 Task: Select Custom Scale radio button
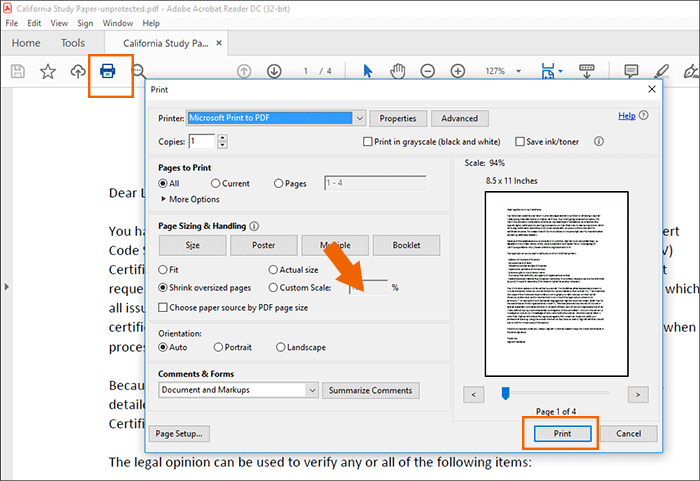[273, 288]
